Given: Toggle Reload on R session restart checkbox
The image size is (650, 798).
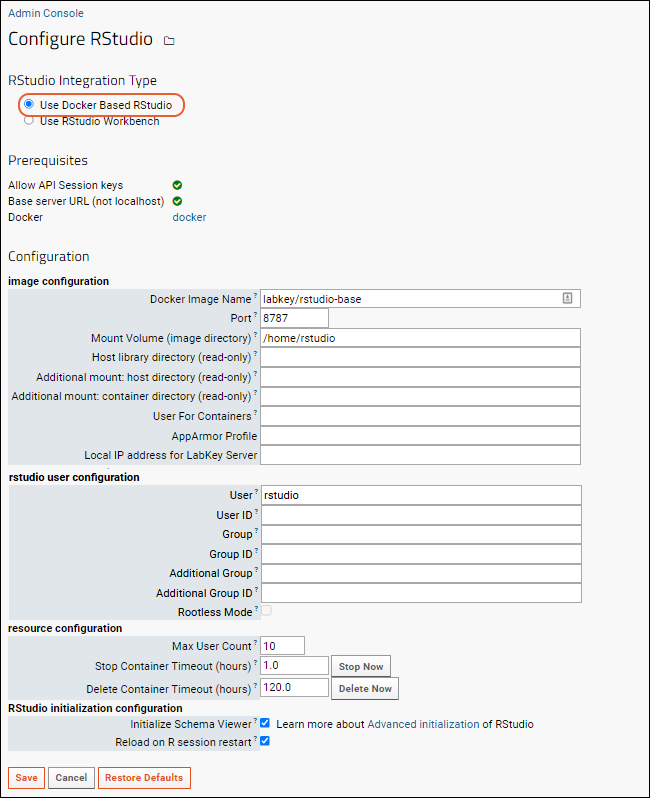Looking at the screenshot, I should click(x=265, y=741).
